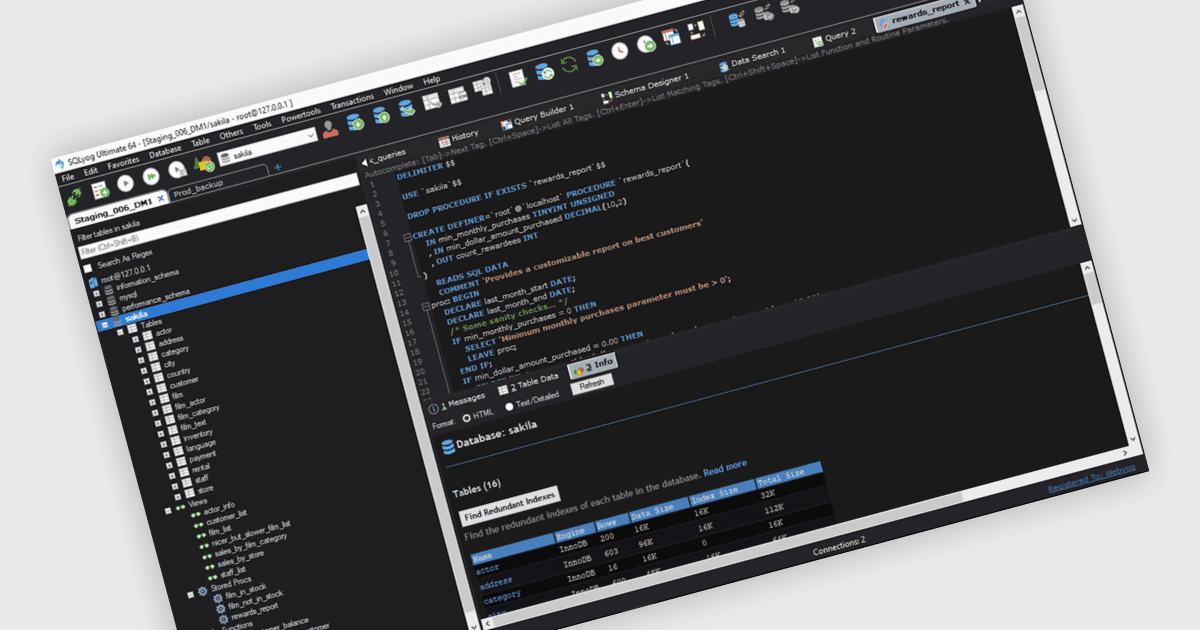
Task: Collapse the CREATE DEFINER code fold marker
Action: click(406, 238)
